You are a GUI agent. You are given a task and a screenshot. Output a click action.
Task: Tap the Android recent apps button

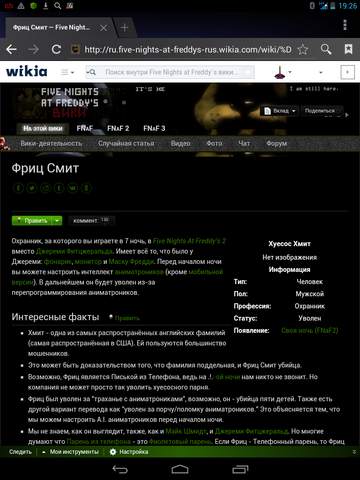coord(240,469)
